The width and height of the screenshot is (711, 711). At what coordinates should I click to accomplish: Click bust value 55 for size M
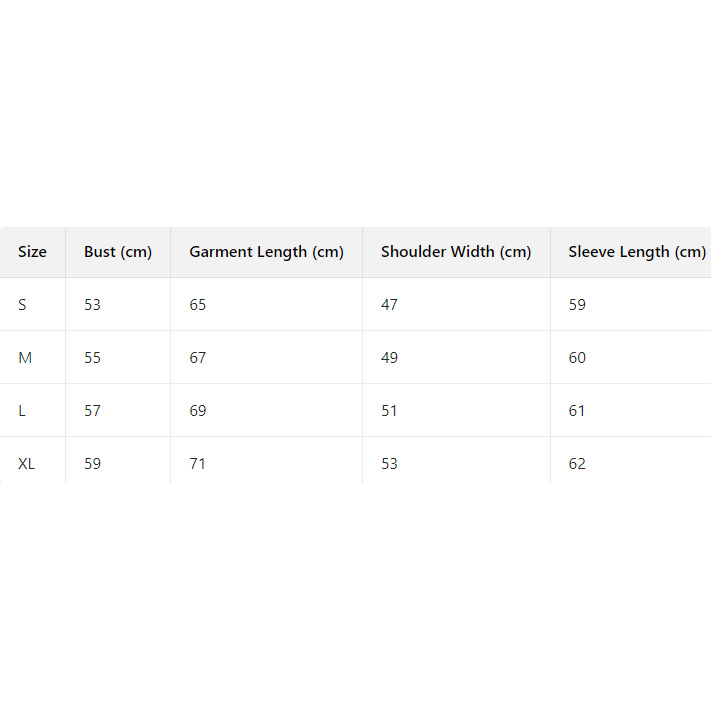[92, 358]
